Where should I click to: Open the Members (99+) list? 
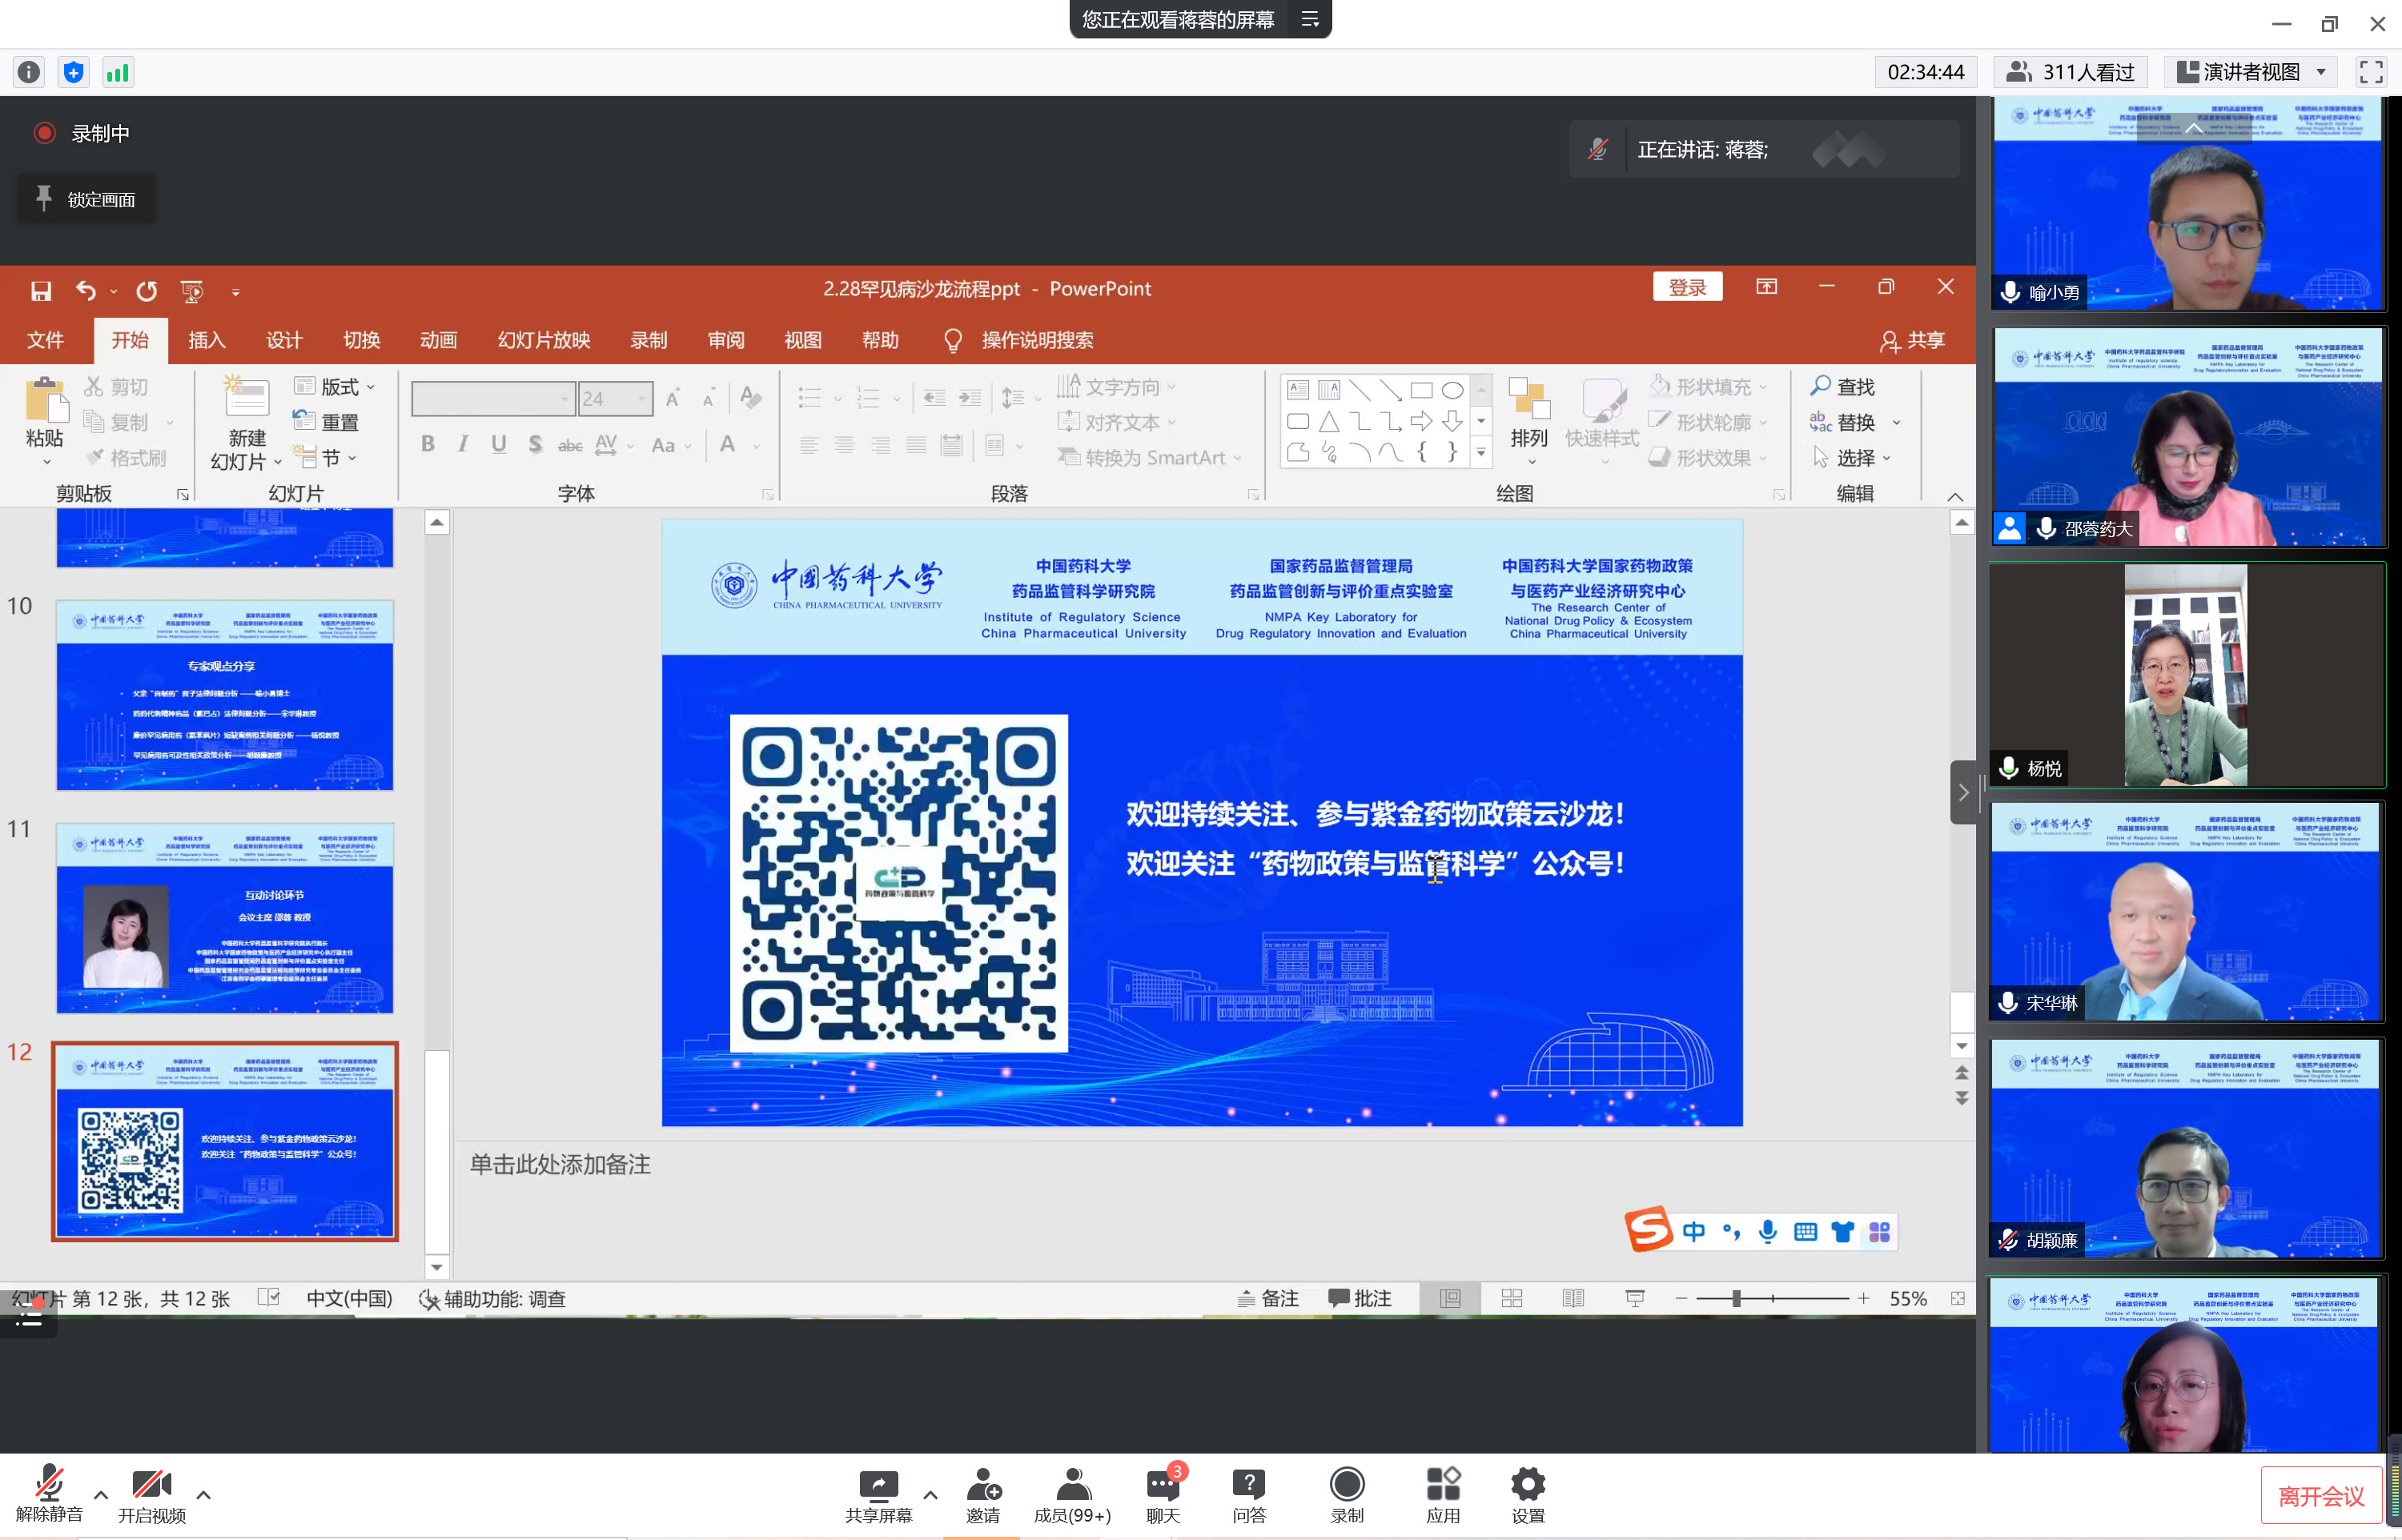pos(1072,1495)
